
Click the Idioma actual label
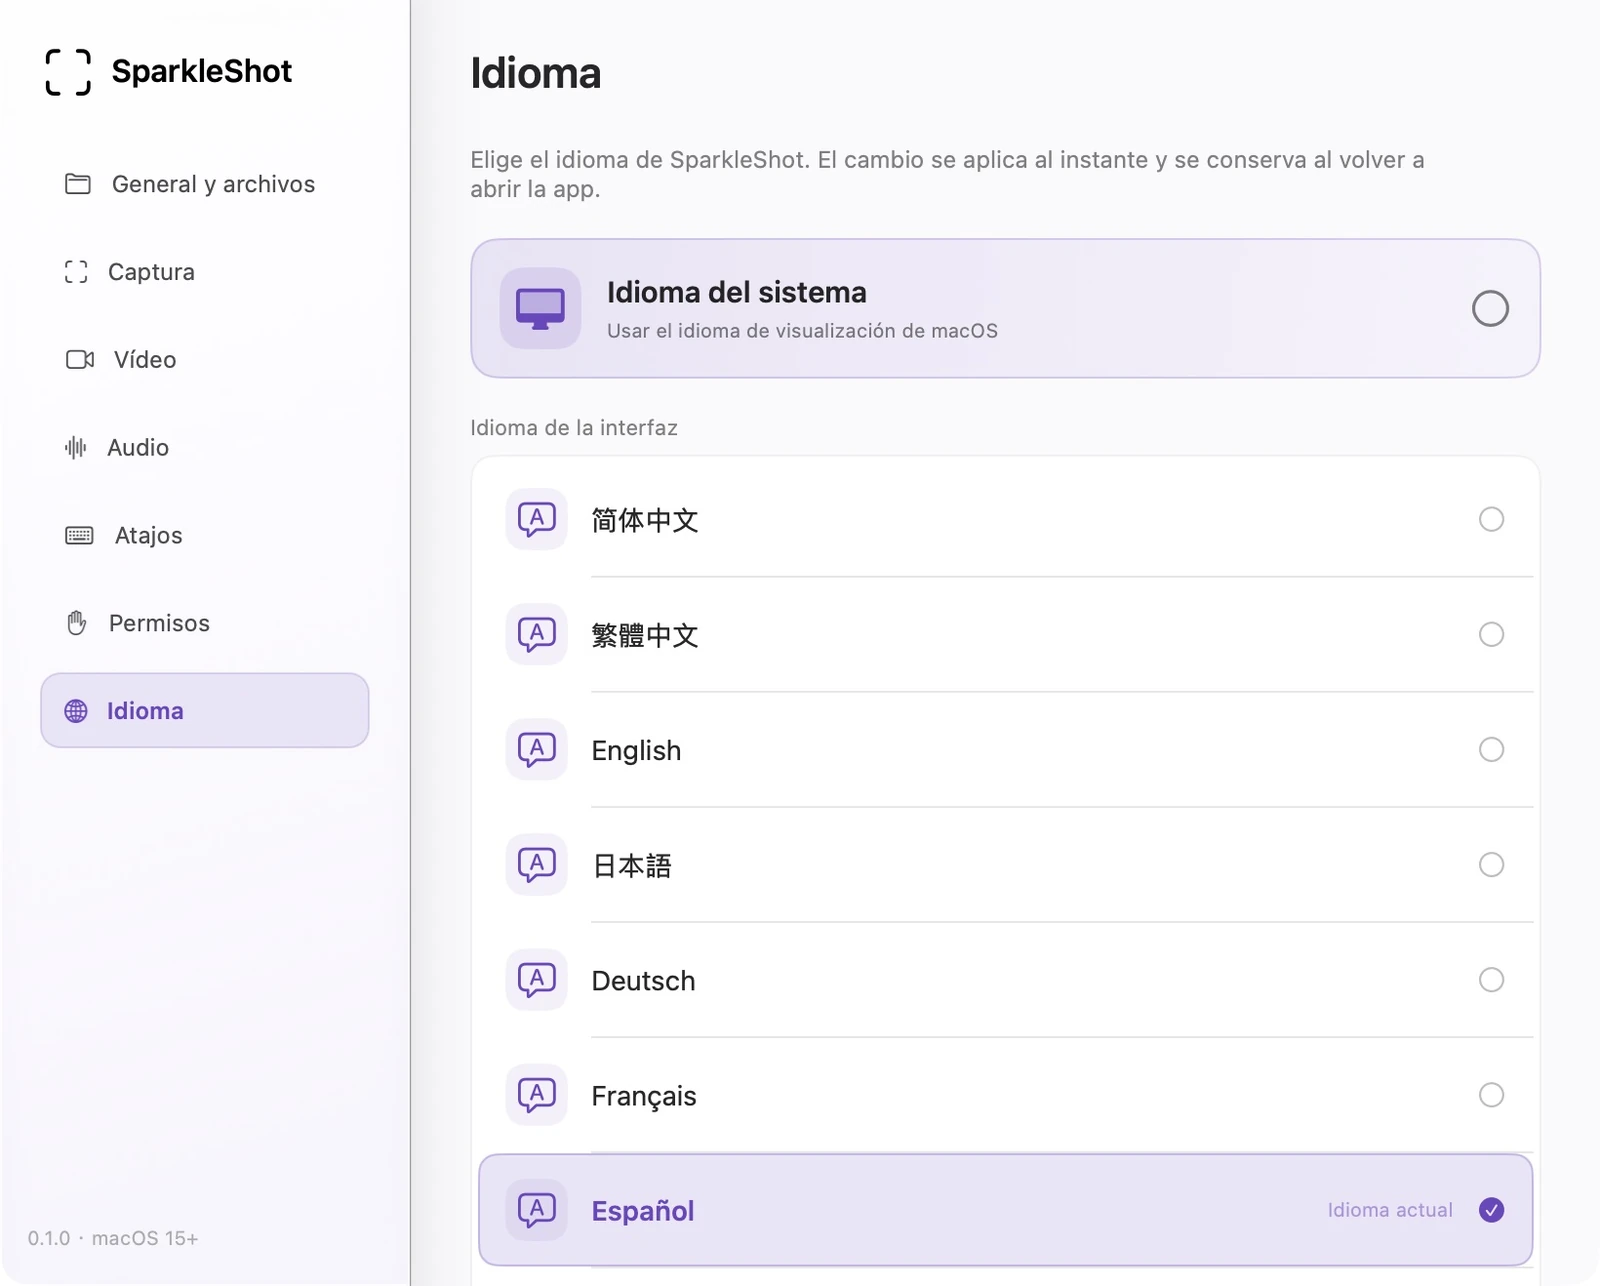point(1390,1210)
